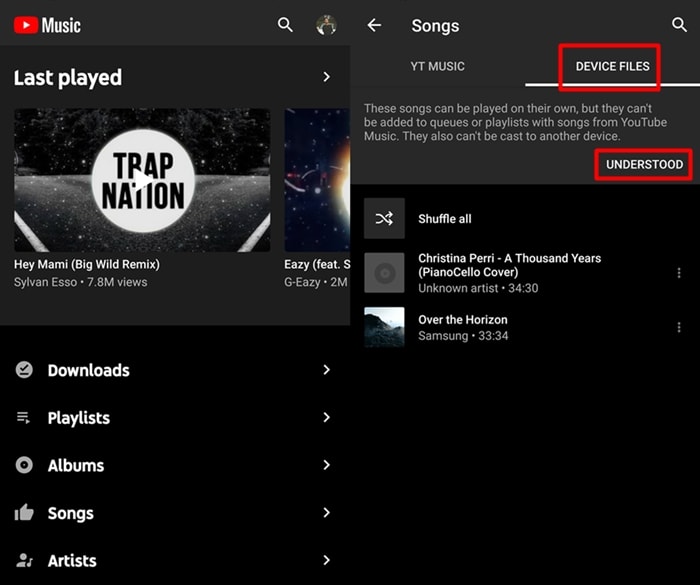Click the Songs page title
The image size is (700, 585).
(435, 26)
